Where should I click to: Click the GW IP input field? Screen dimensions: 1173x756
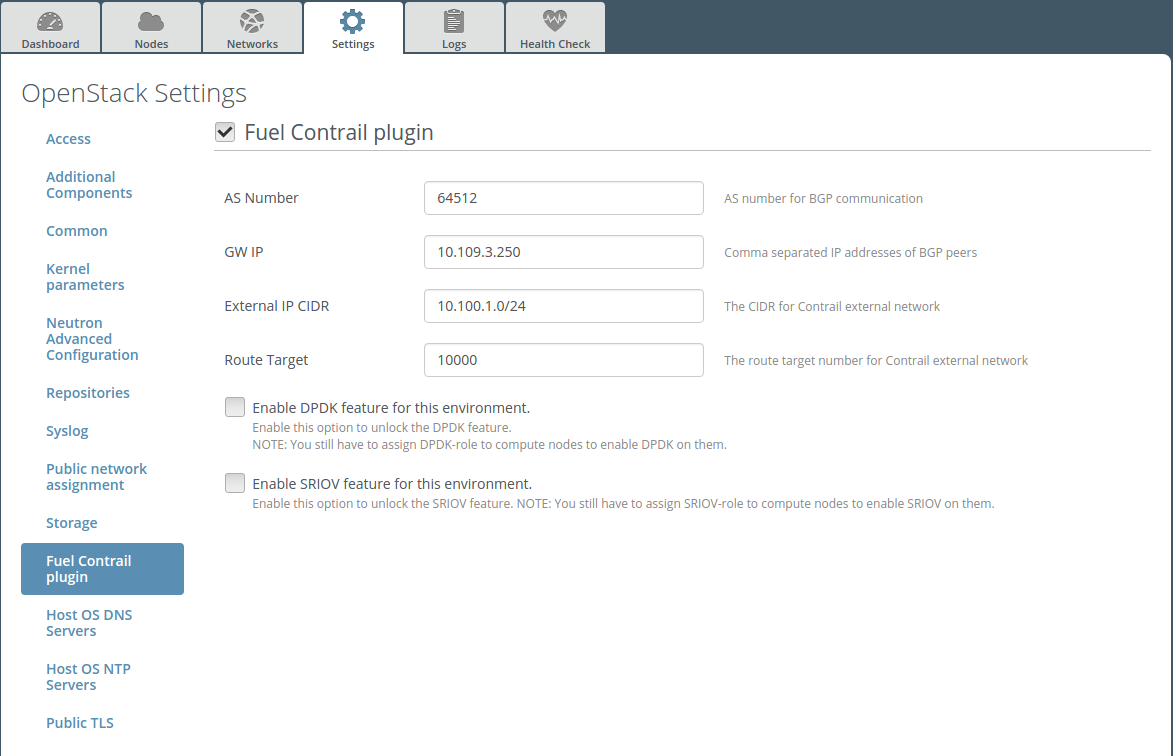[x=563, y=252]
